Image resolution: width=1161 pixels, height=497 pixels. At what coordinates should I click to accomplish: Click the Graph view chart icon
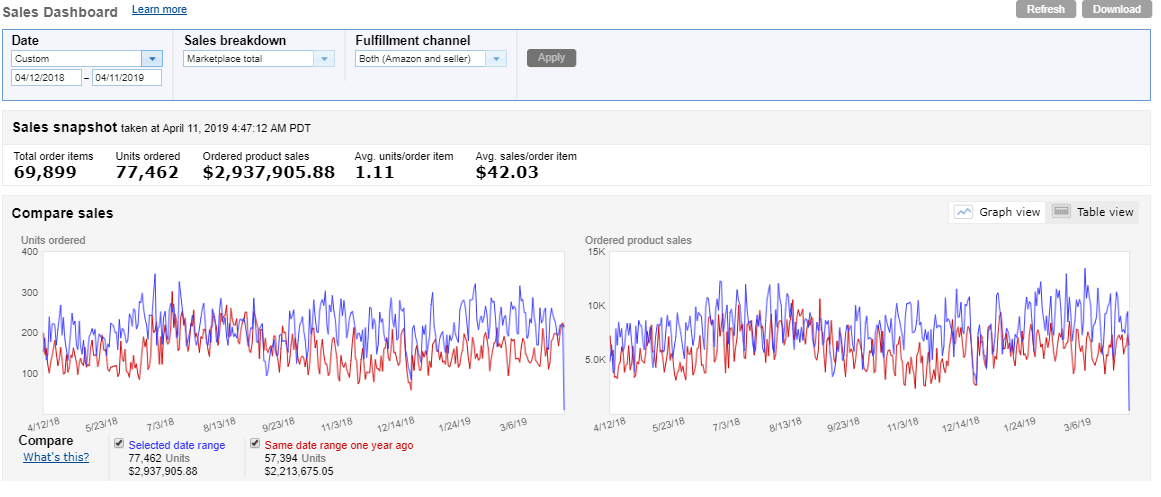pos(963,212)
